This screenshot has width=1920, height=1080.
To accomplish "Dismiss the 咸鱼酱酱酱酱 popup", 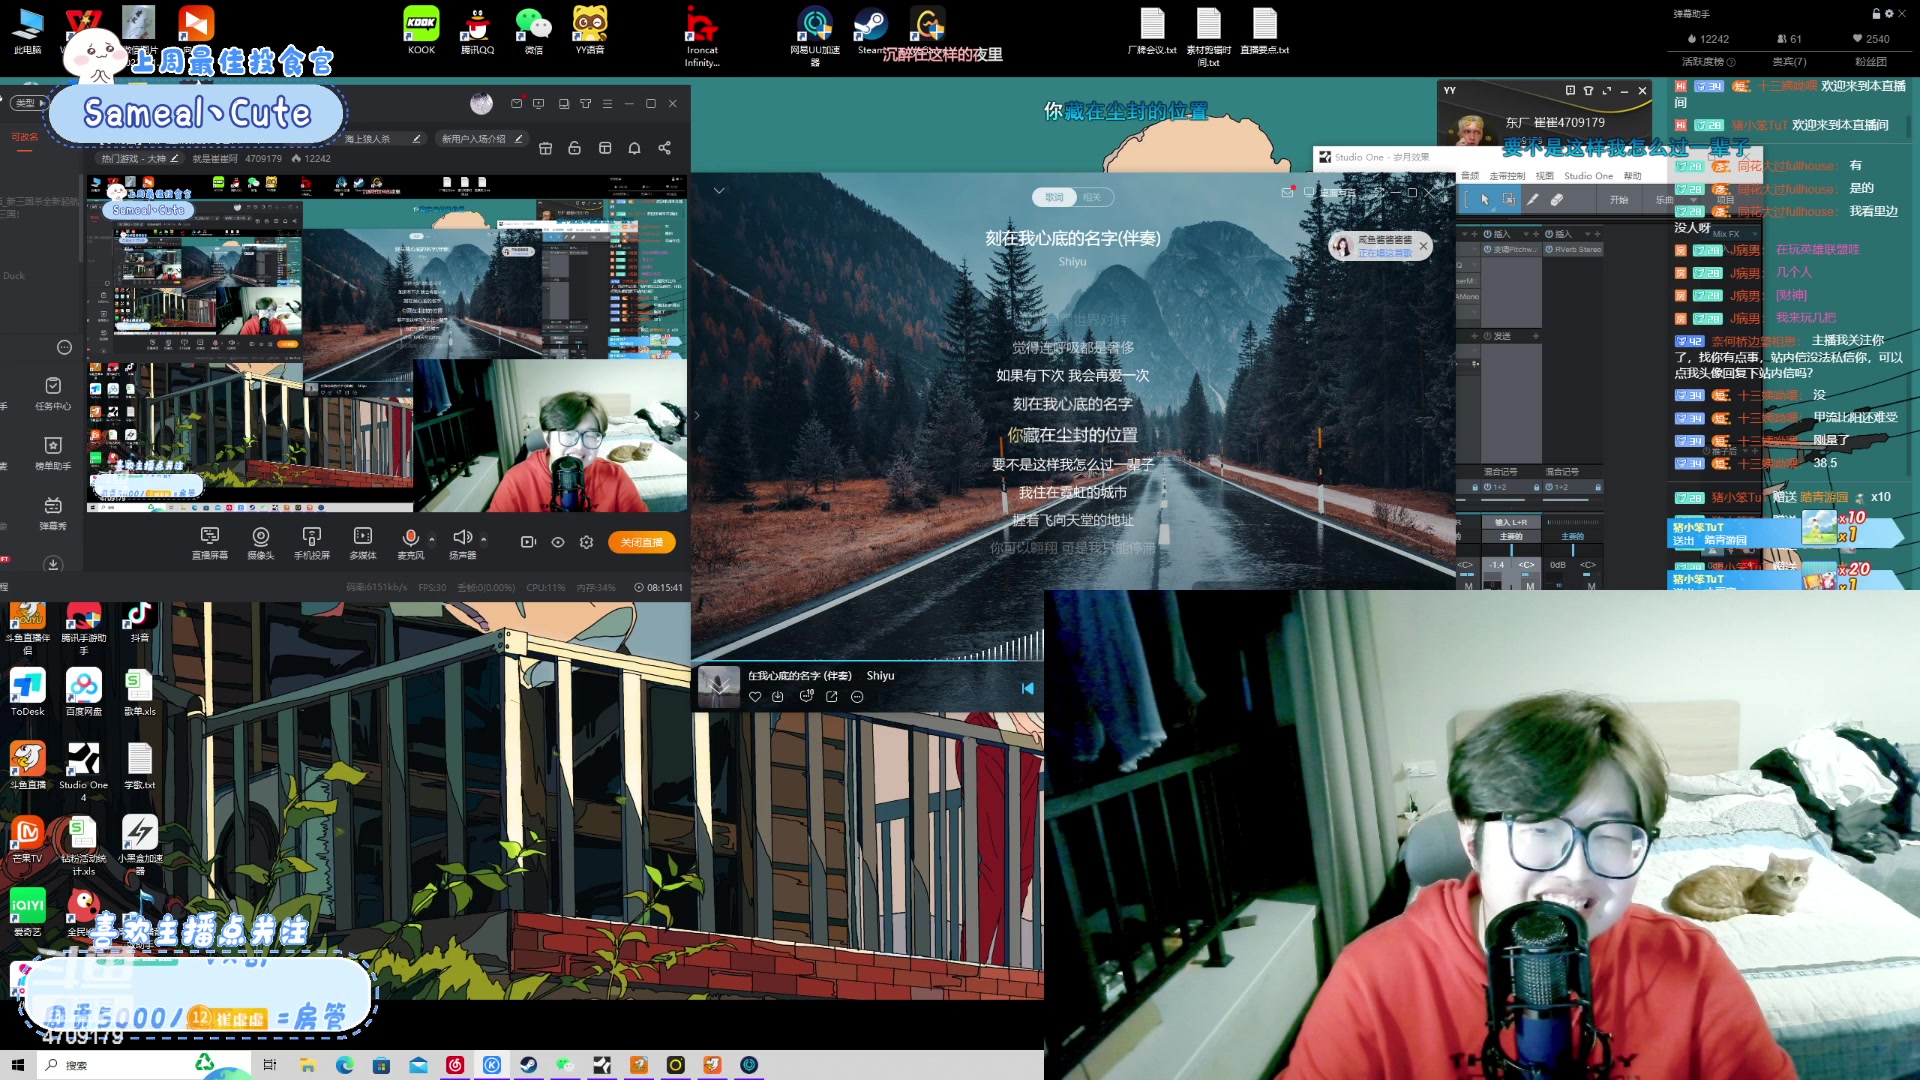I will [x=1423, y=245].
